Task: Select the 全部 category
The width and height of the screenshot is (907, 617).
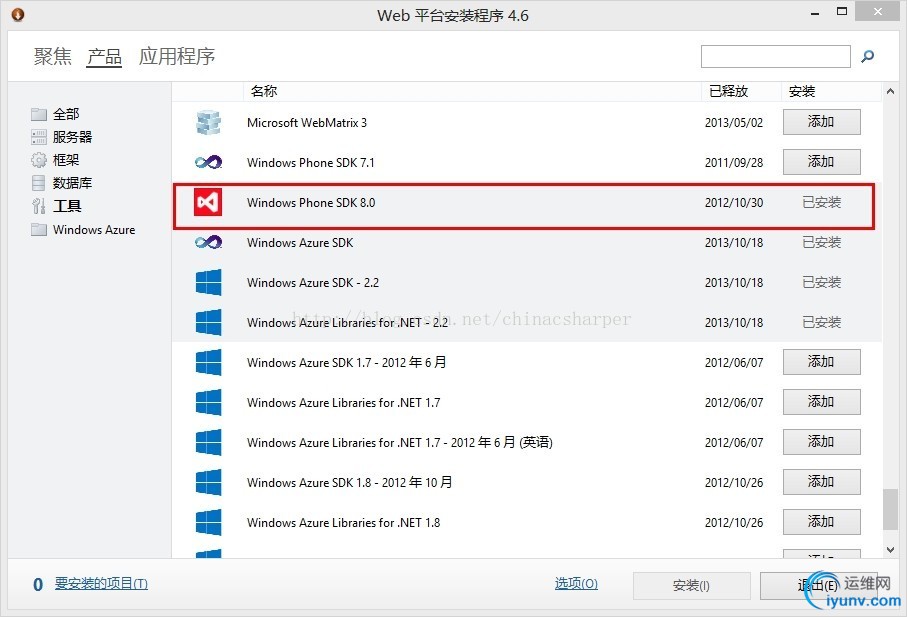Action: pyautogui.click(x=66, y=114)
